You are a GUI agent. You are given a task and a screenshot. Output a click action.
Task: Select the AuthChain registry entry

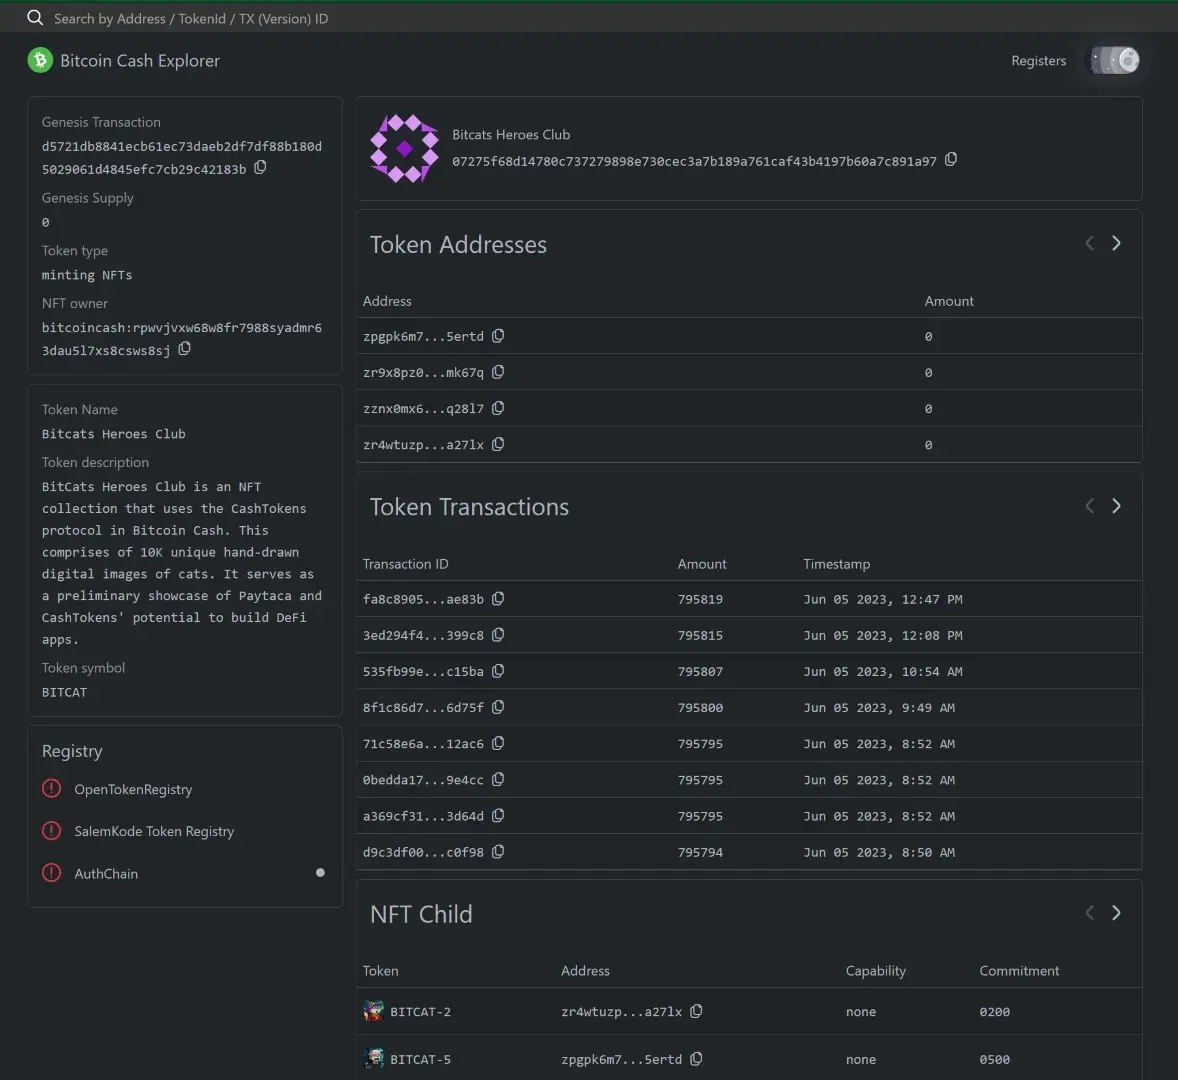[106, 873]
